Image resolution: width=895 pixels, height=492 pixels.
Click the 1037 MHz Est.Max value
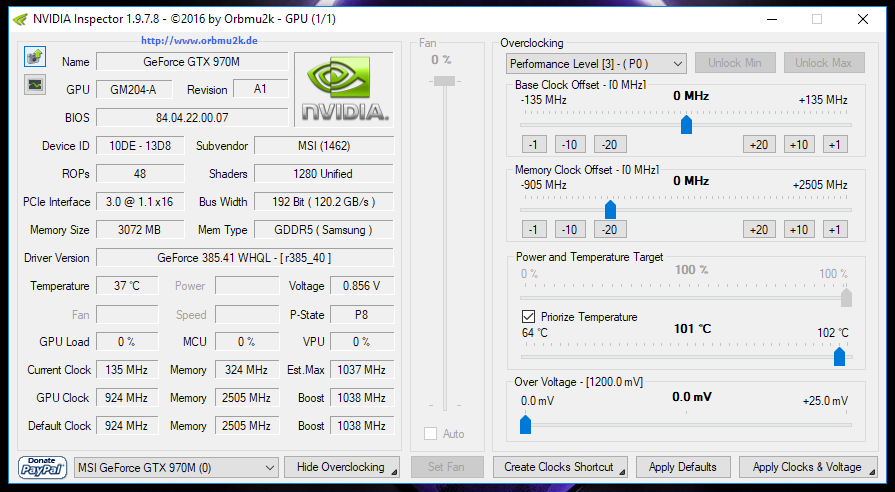362,369
